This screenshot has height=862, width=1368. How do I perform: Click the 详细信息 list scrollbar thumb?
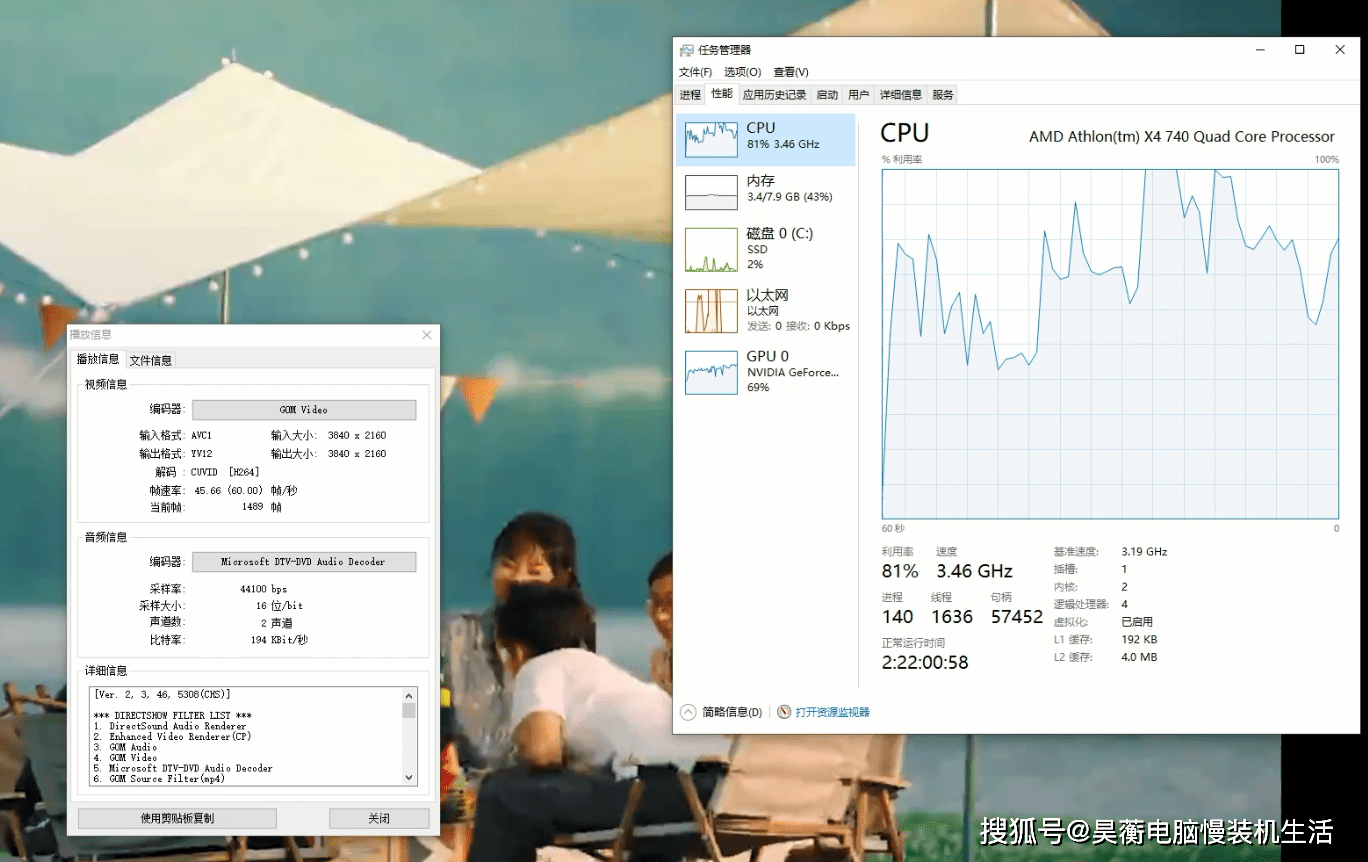[408, 711]
